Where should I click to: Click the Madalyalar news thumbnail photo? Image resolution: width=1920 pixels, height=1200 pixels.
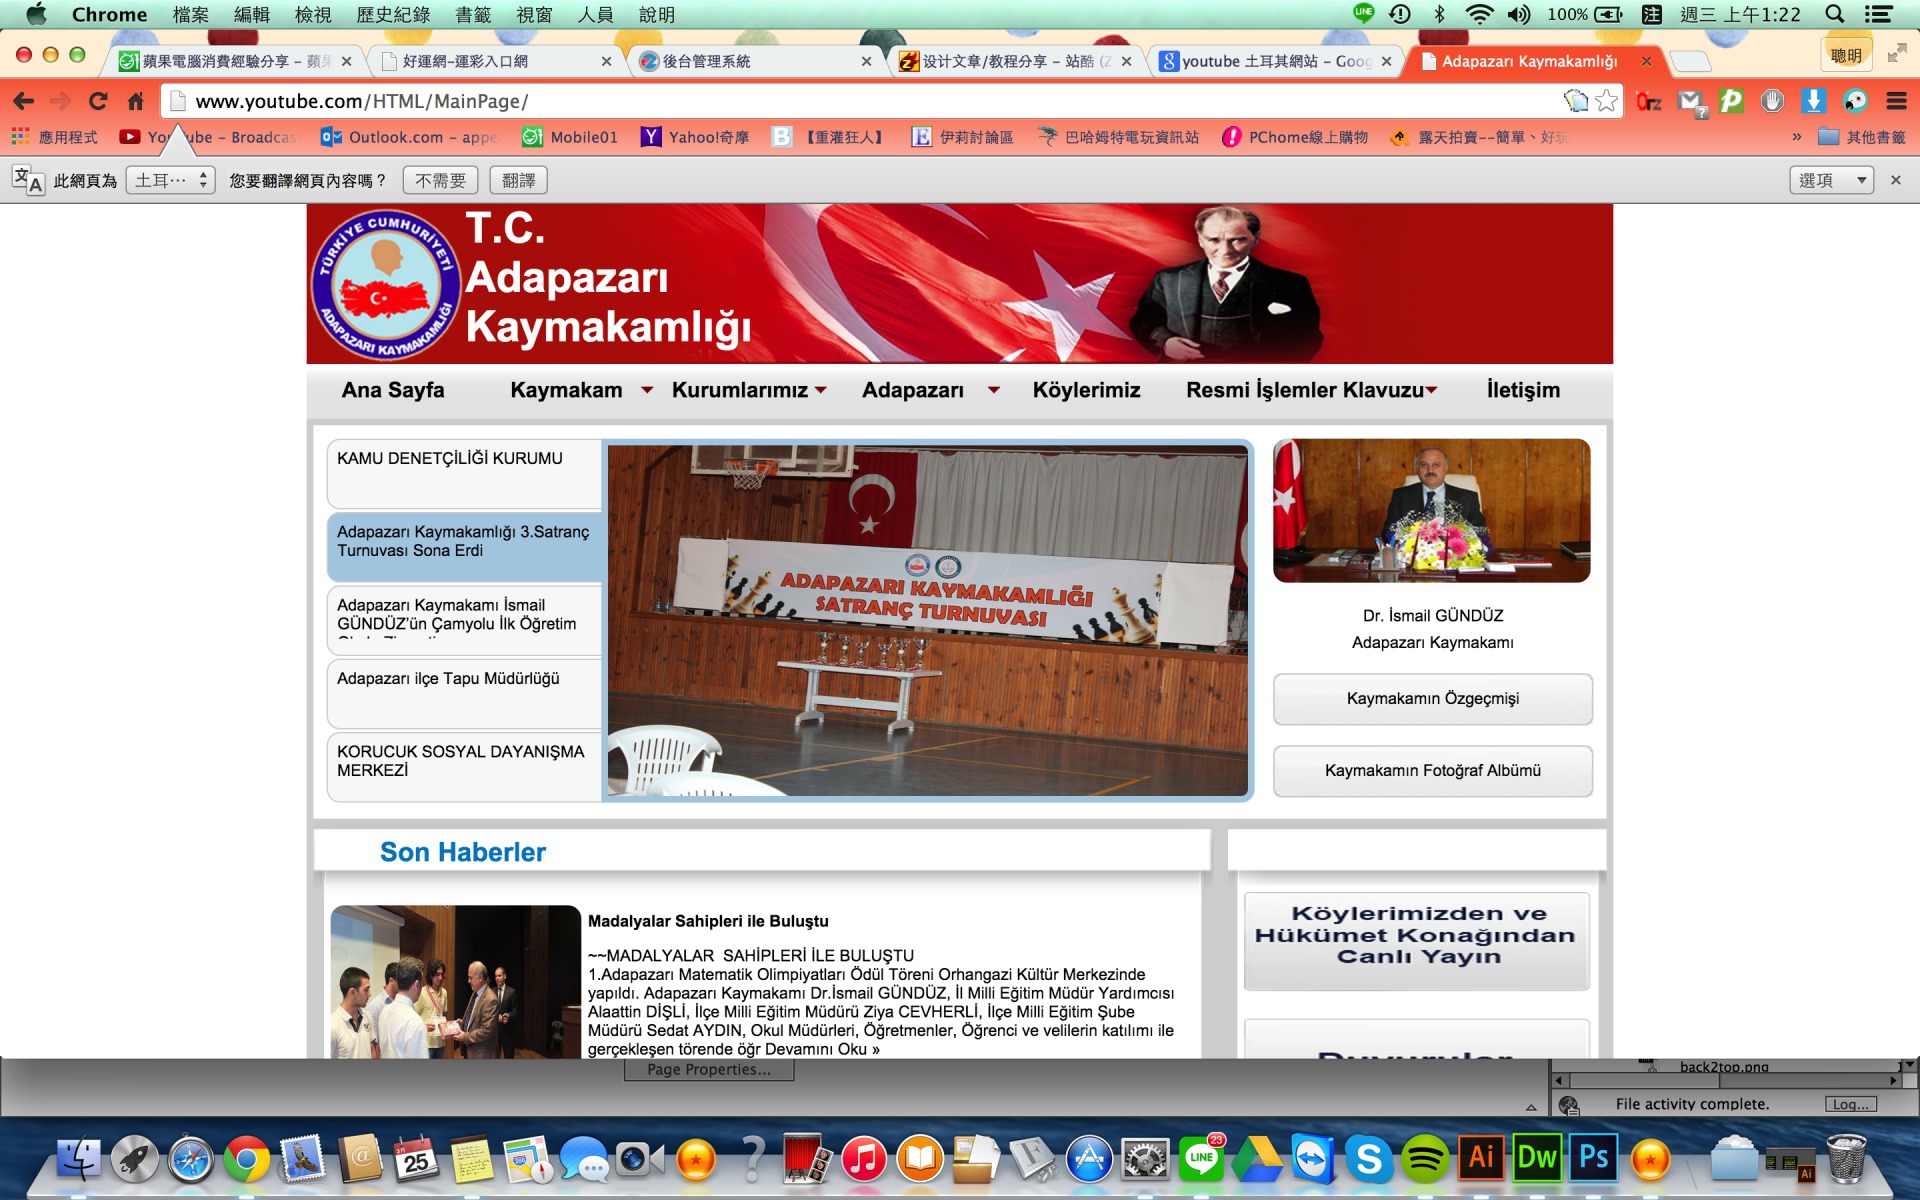[x=455, y=981]
